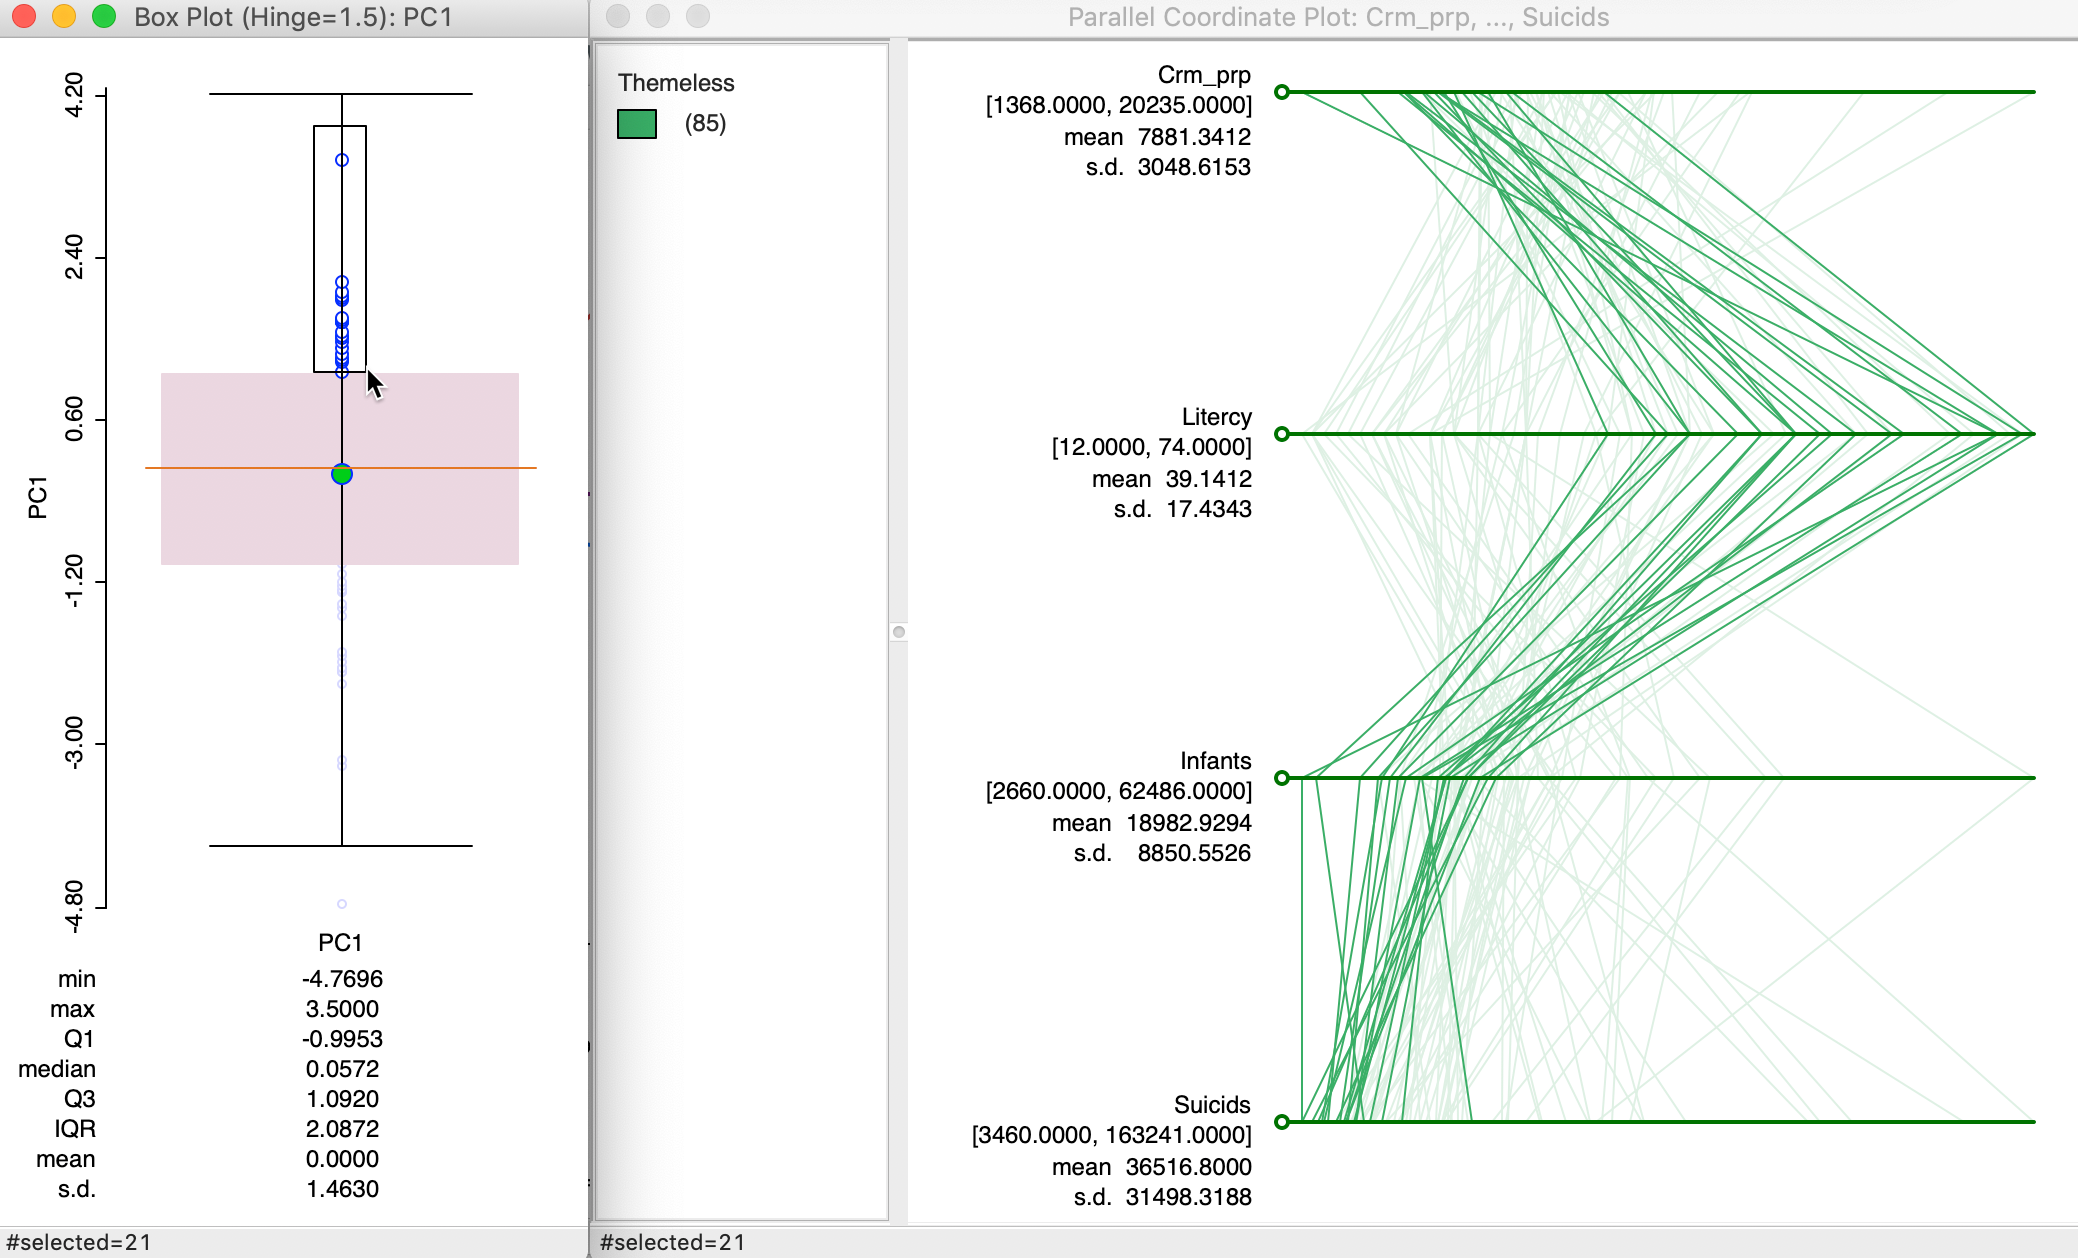The height and width of the screenshot is (1258, 2078).
Task: Click the Themeless legend title
Action: pyautogui.click(x=676, y=83)
